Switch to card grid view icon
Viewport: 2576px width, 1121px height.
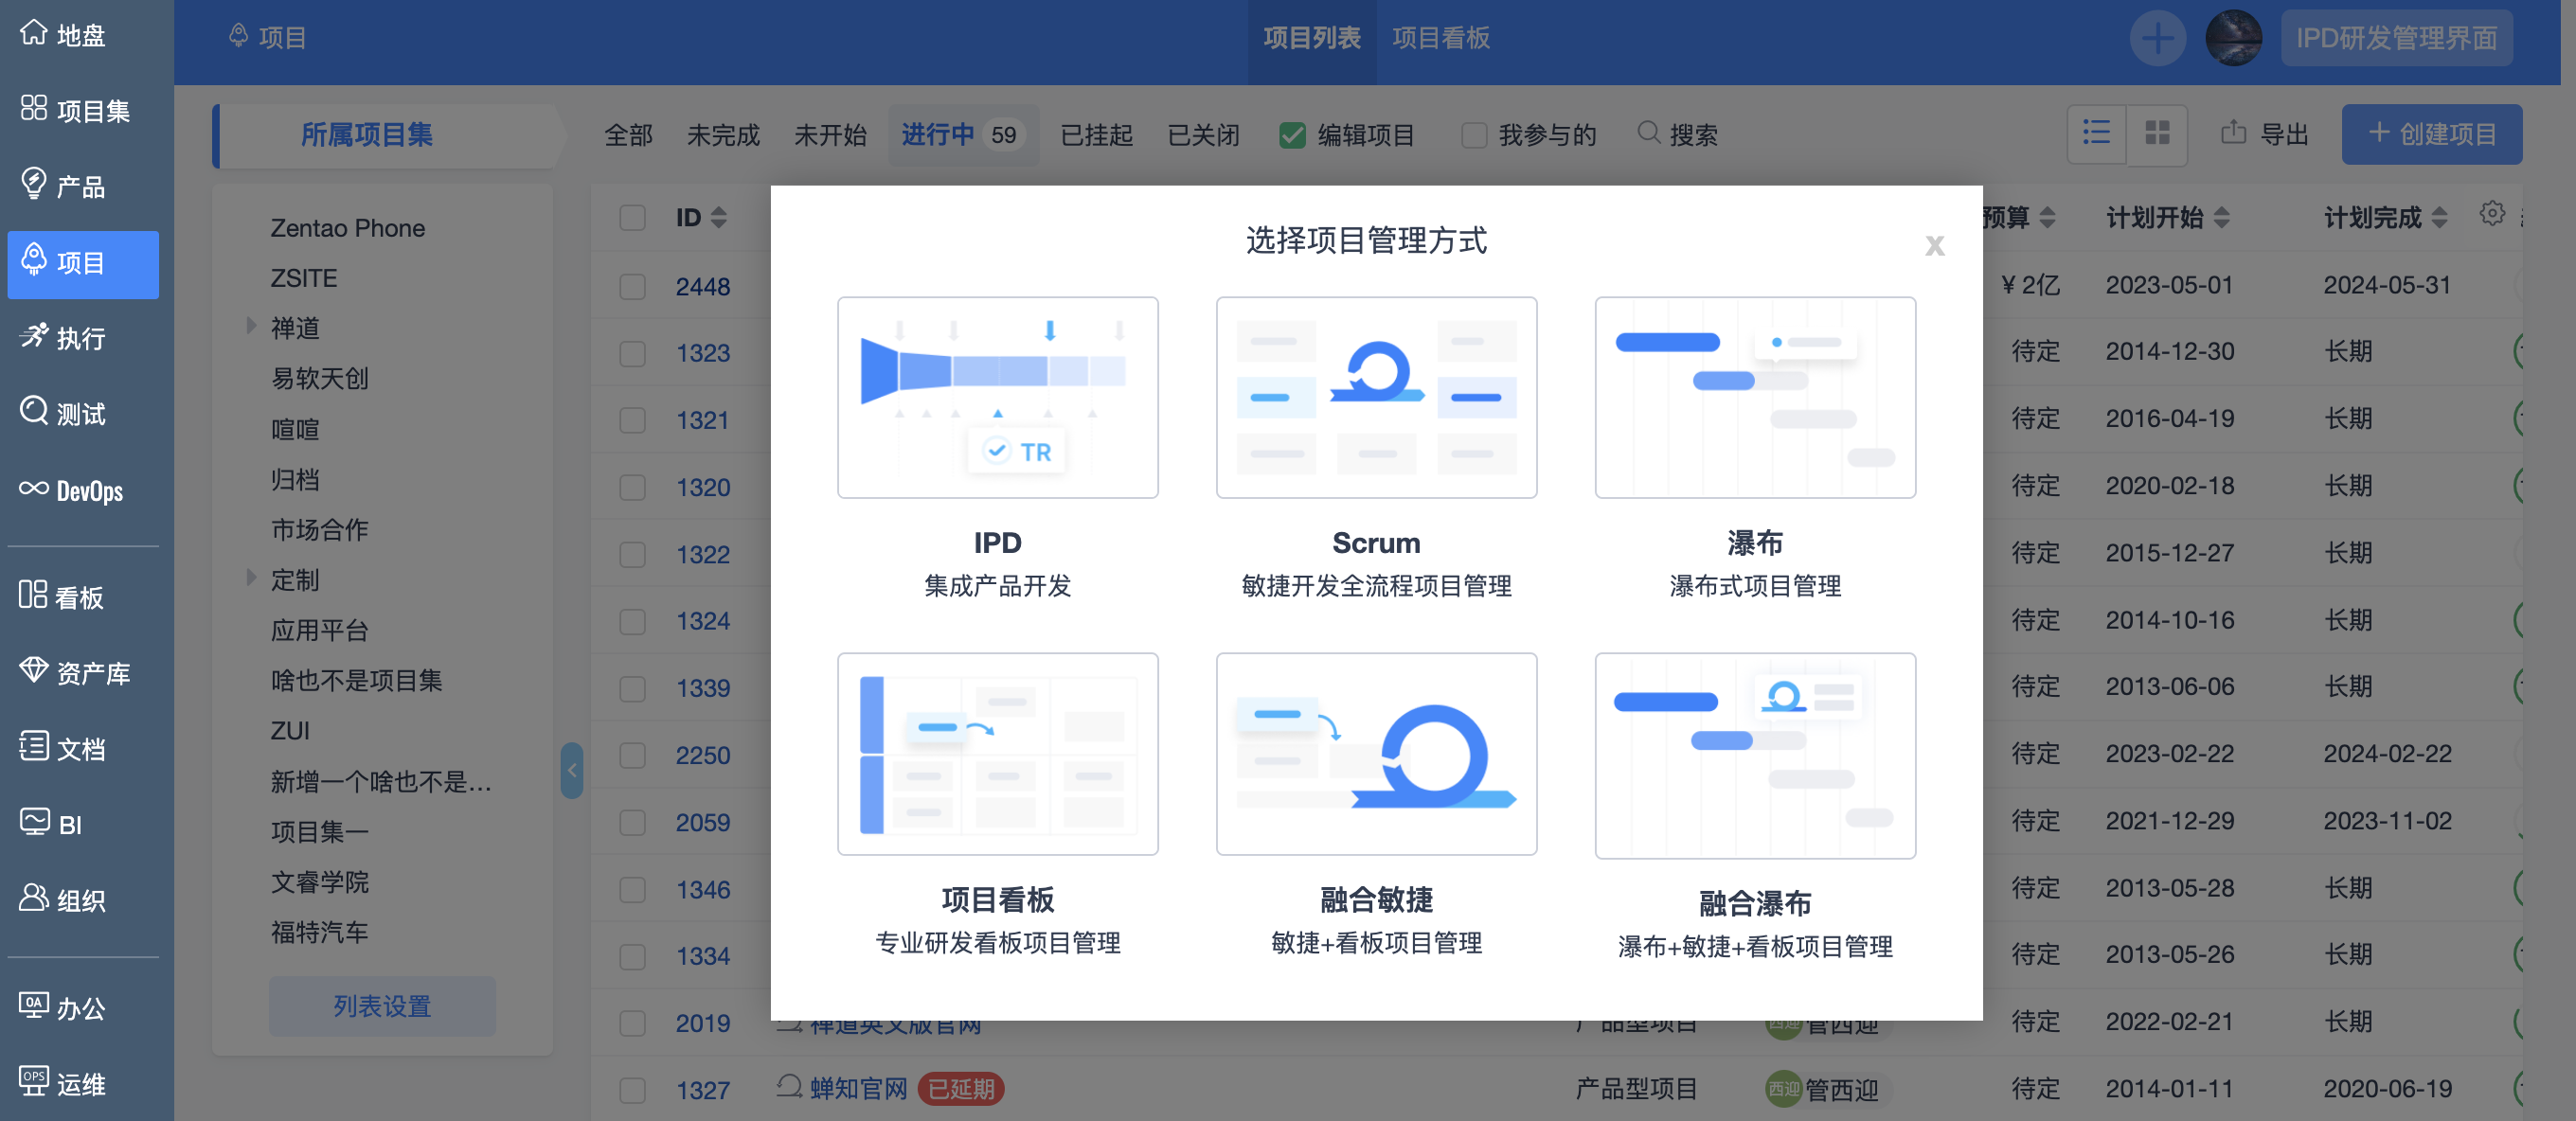pyautogui.click(x=2157, y=133)
